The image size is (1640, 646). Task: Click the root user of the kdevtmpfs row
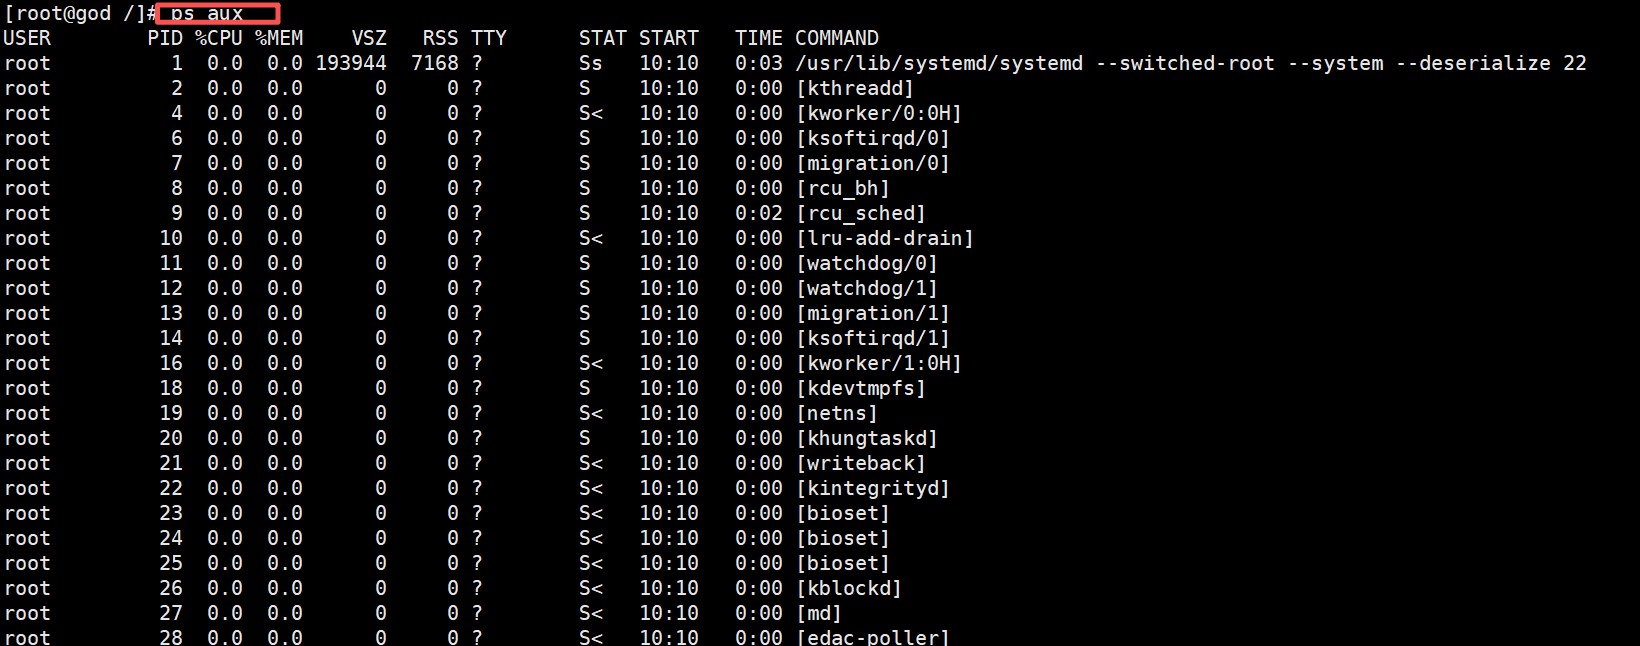click(x=27, y=388)
